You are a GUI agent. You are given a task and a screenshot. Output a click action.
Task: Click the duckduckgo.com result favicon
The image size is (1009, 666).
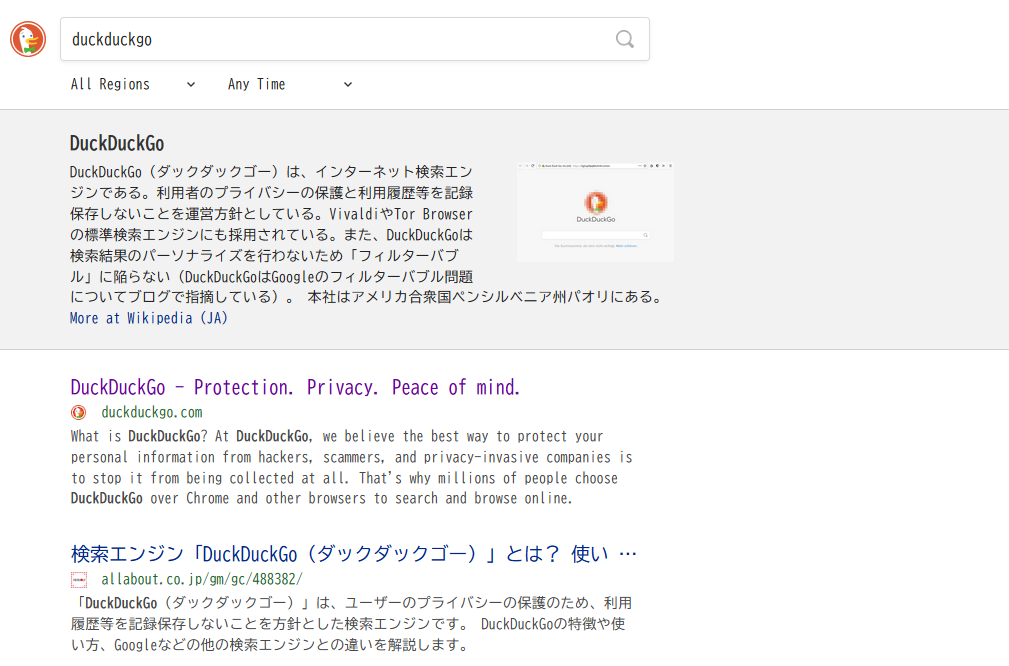[79, 412]
